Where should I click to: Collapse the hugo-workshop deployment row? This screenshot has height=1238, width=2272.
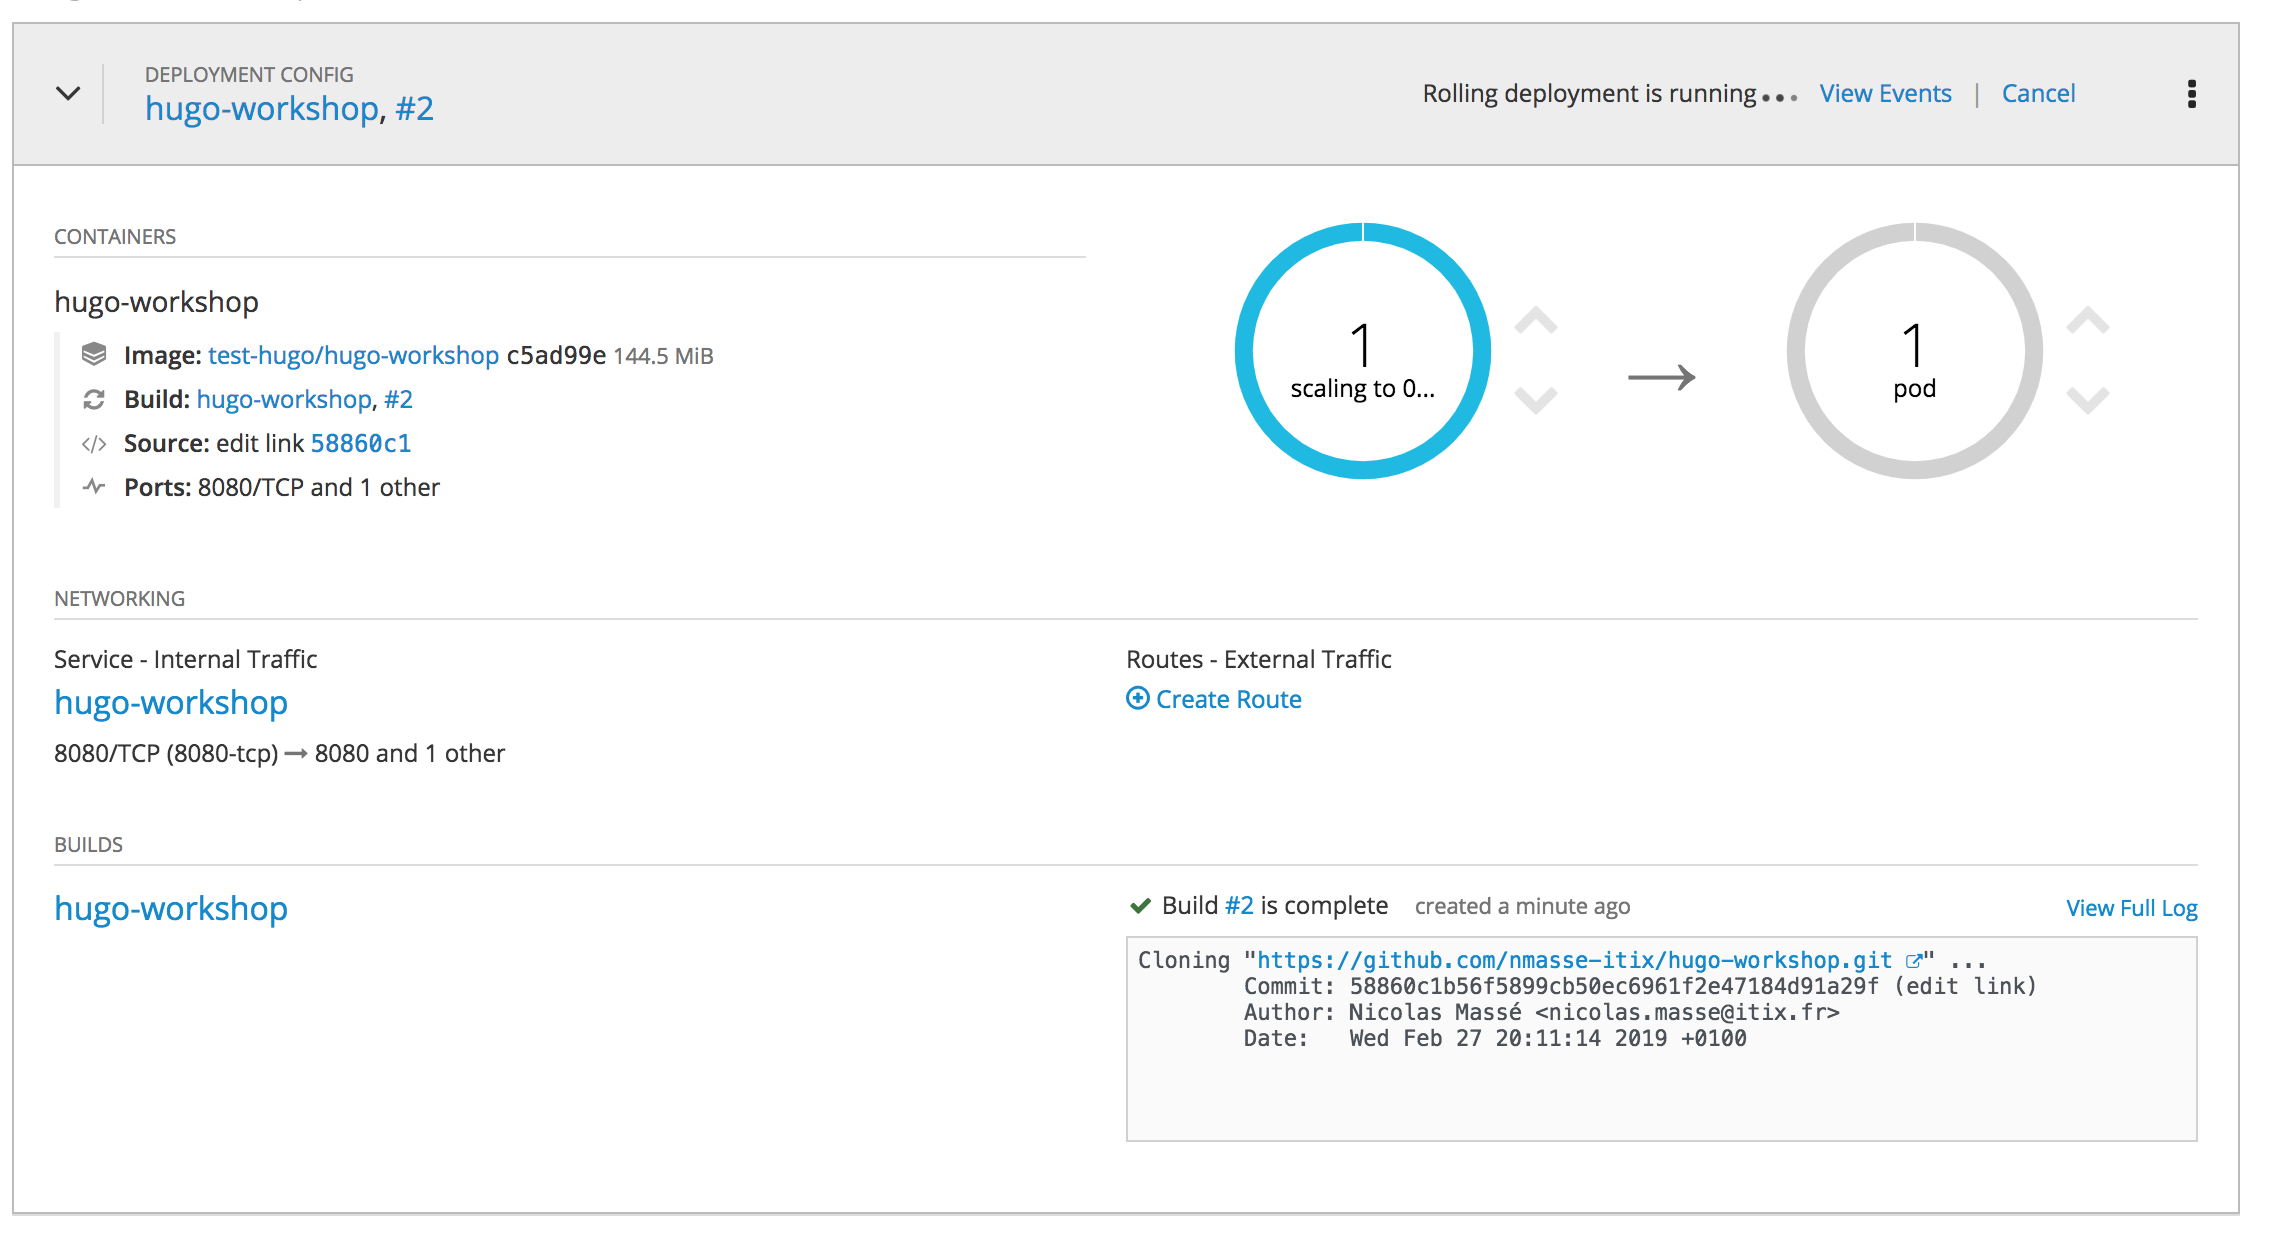tap(68, 94)
